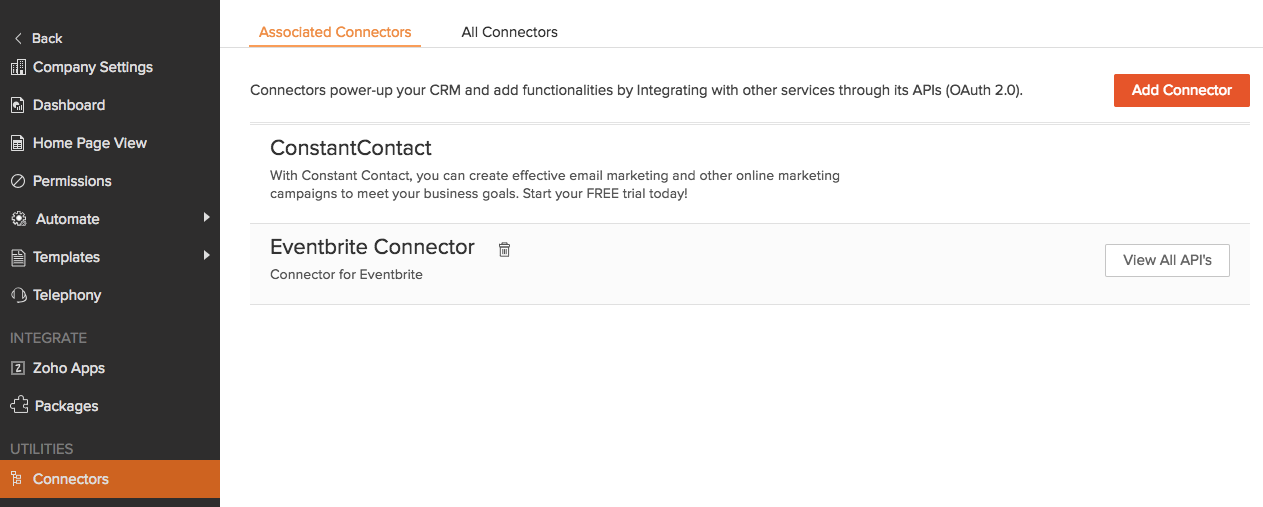Click the Back chevron arrow icon

click(18, 39)
